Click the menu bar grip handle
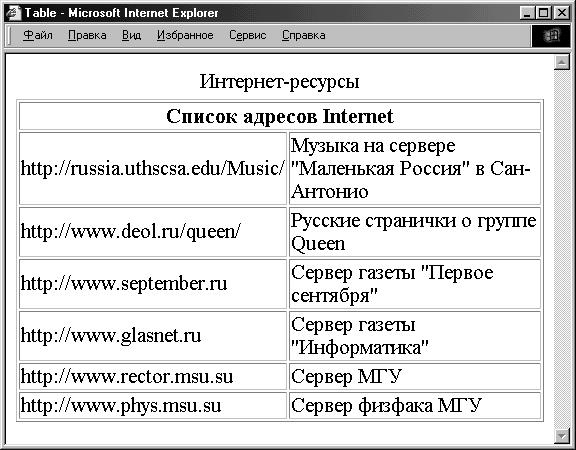 click(10, 36)
